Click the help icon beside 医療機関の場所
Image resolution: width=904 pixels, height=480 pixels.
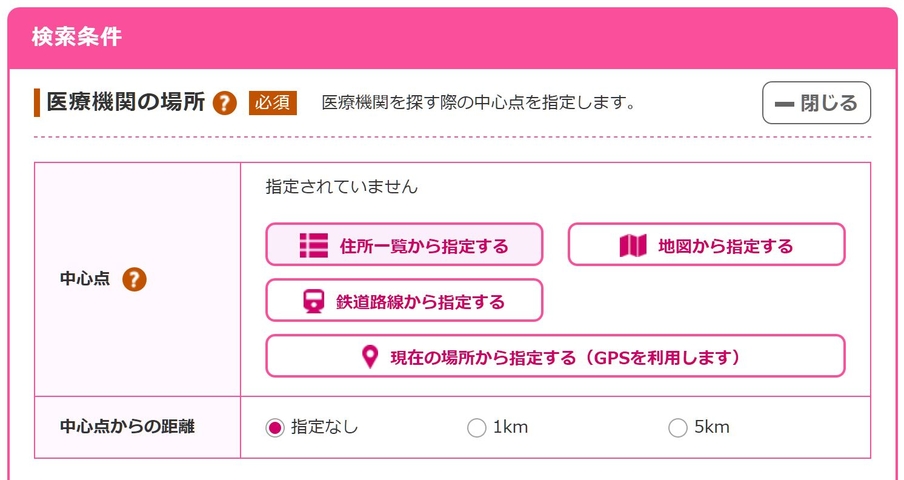click(225, 103)
